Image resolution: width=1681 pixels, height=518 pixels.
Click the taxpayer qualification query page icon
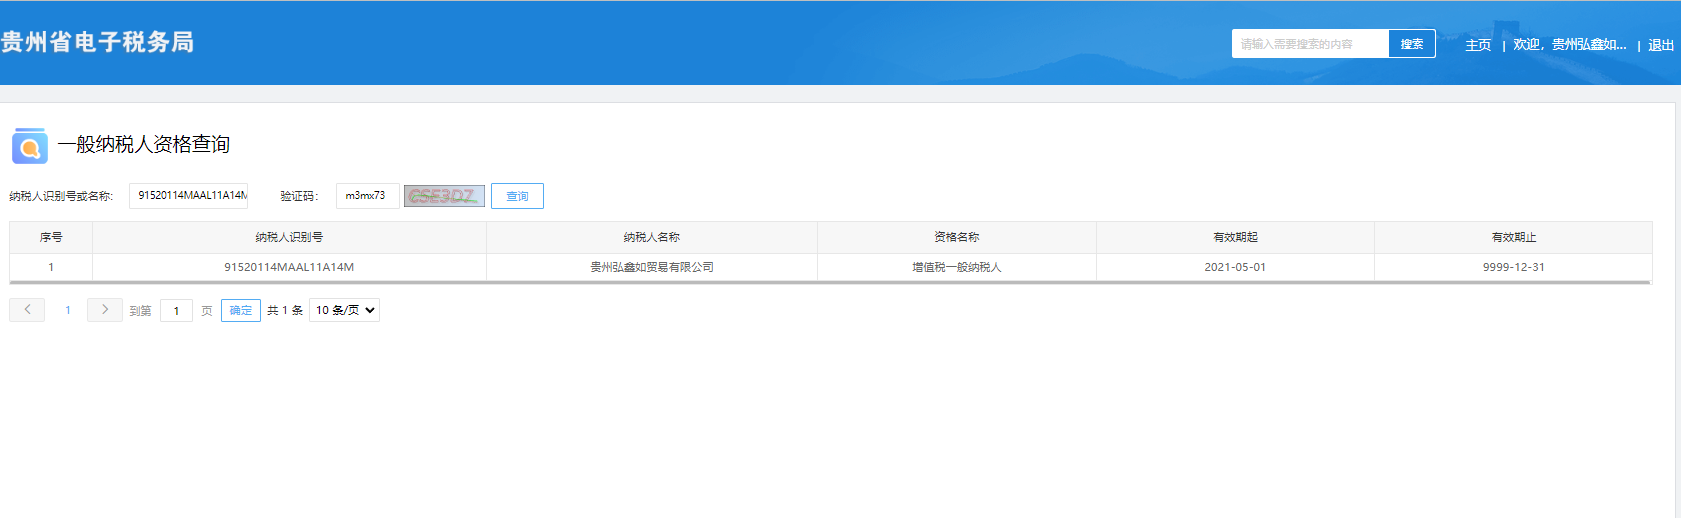coord(30,146)
